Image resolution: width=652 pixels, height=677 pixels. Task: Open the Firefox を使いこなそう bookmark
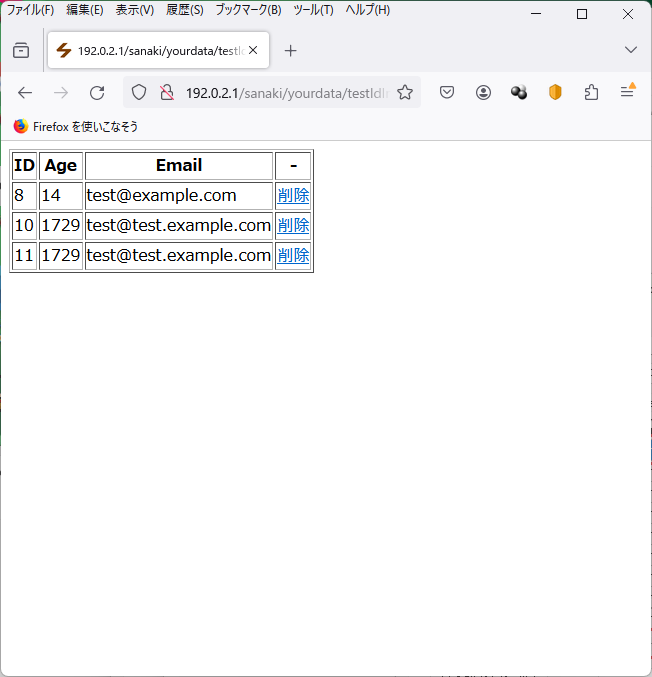76,127
